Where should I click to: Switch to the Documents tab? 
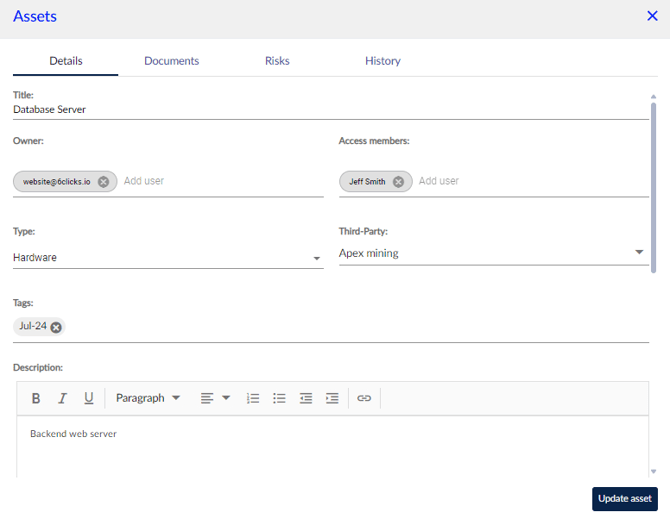(x=171, y=61)
